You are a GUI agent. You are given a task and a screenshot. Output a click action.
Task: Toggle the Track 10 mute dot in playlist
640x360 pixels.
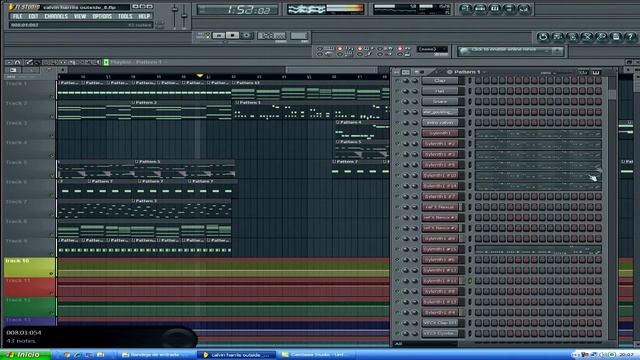(51, 273)
